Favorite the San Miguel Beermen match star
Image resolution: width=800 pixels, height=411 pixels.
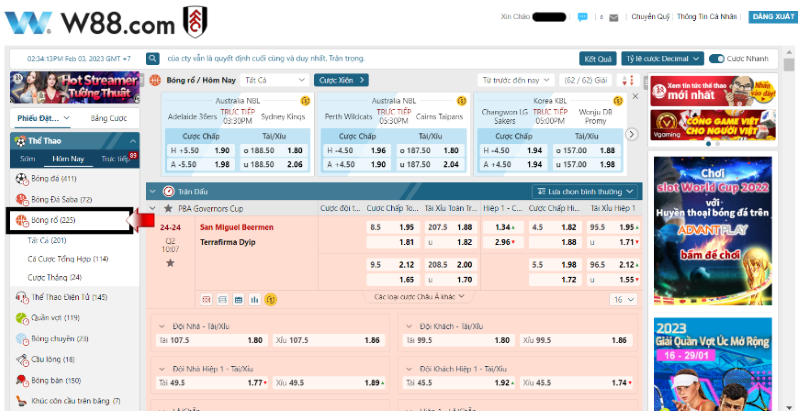(170, 263)
